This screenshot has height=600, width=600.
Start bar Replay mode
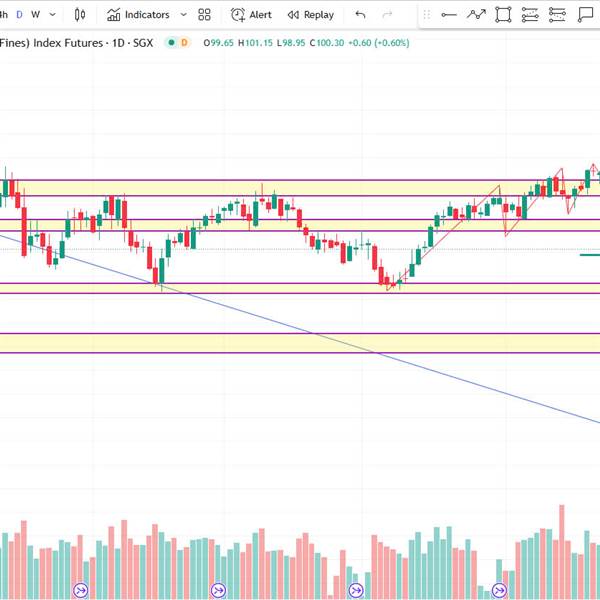click(x=311, y=15)
